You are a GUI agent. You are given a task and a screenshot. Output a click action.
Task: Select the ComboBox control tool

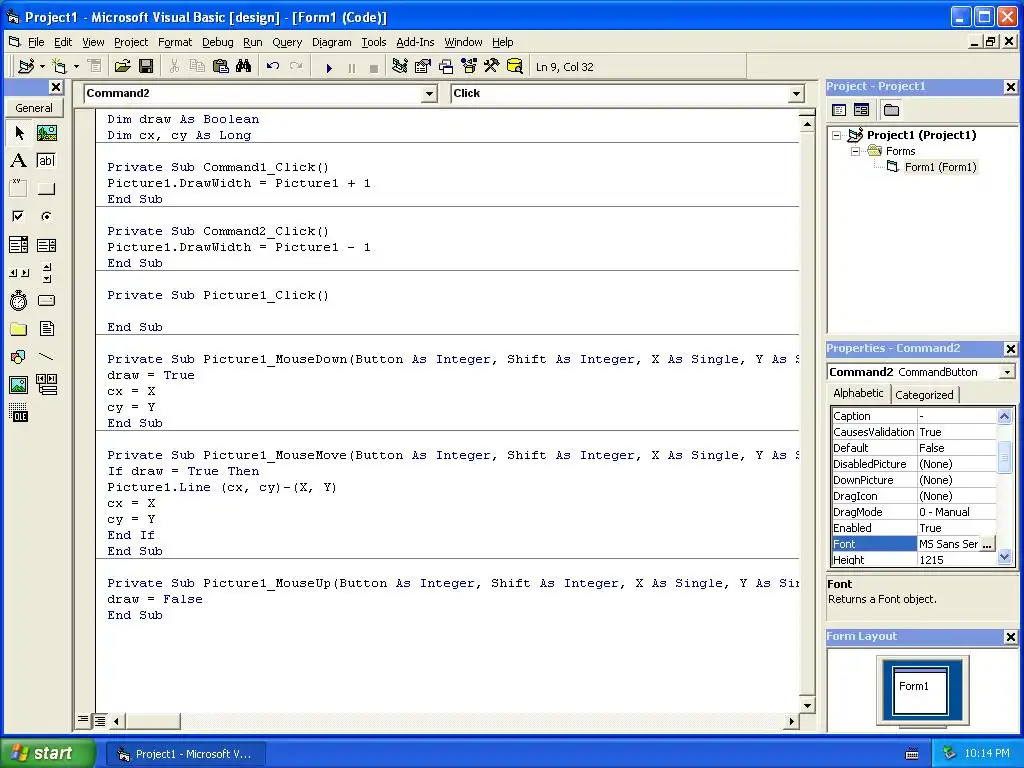point(19,245)
